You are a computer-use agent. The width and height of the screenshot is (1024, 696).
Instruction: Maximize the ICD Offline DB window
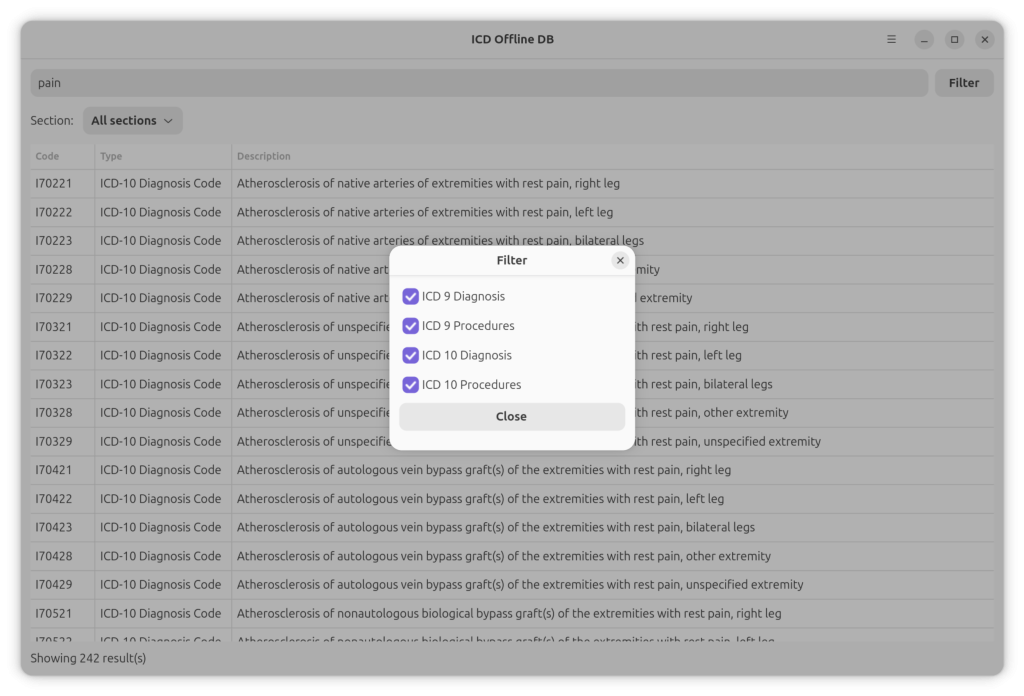click(954, 40)
